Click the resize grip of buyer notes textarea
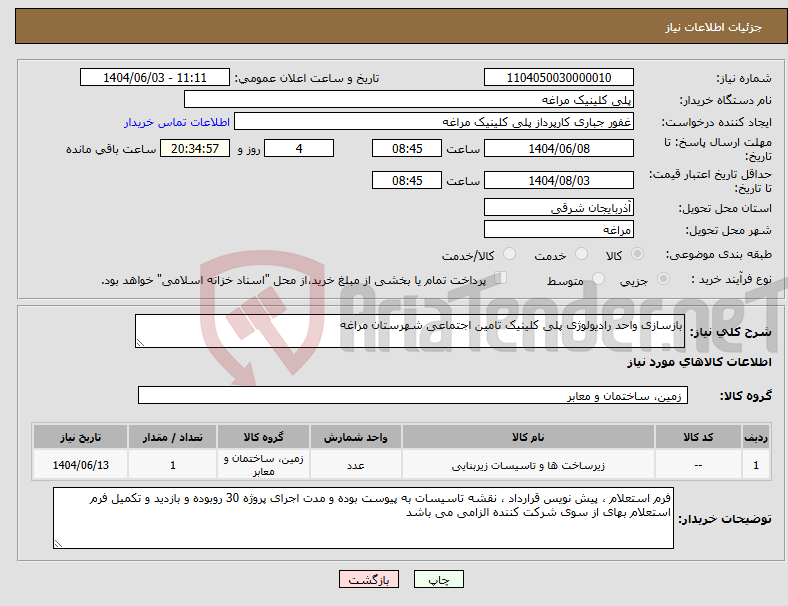Screen dimensions: 788x606 click(x=58, y=544)
